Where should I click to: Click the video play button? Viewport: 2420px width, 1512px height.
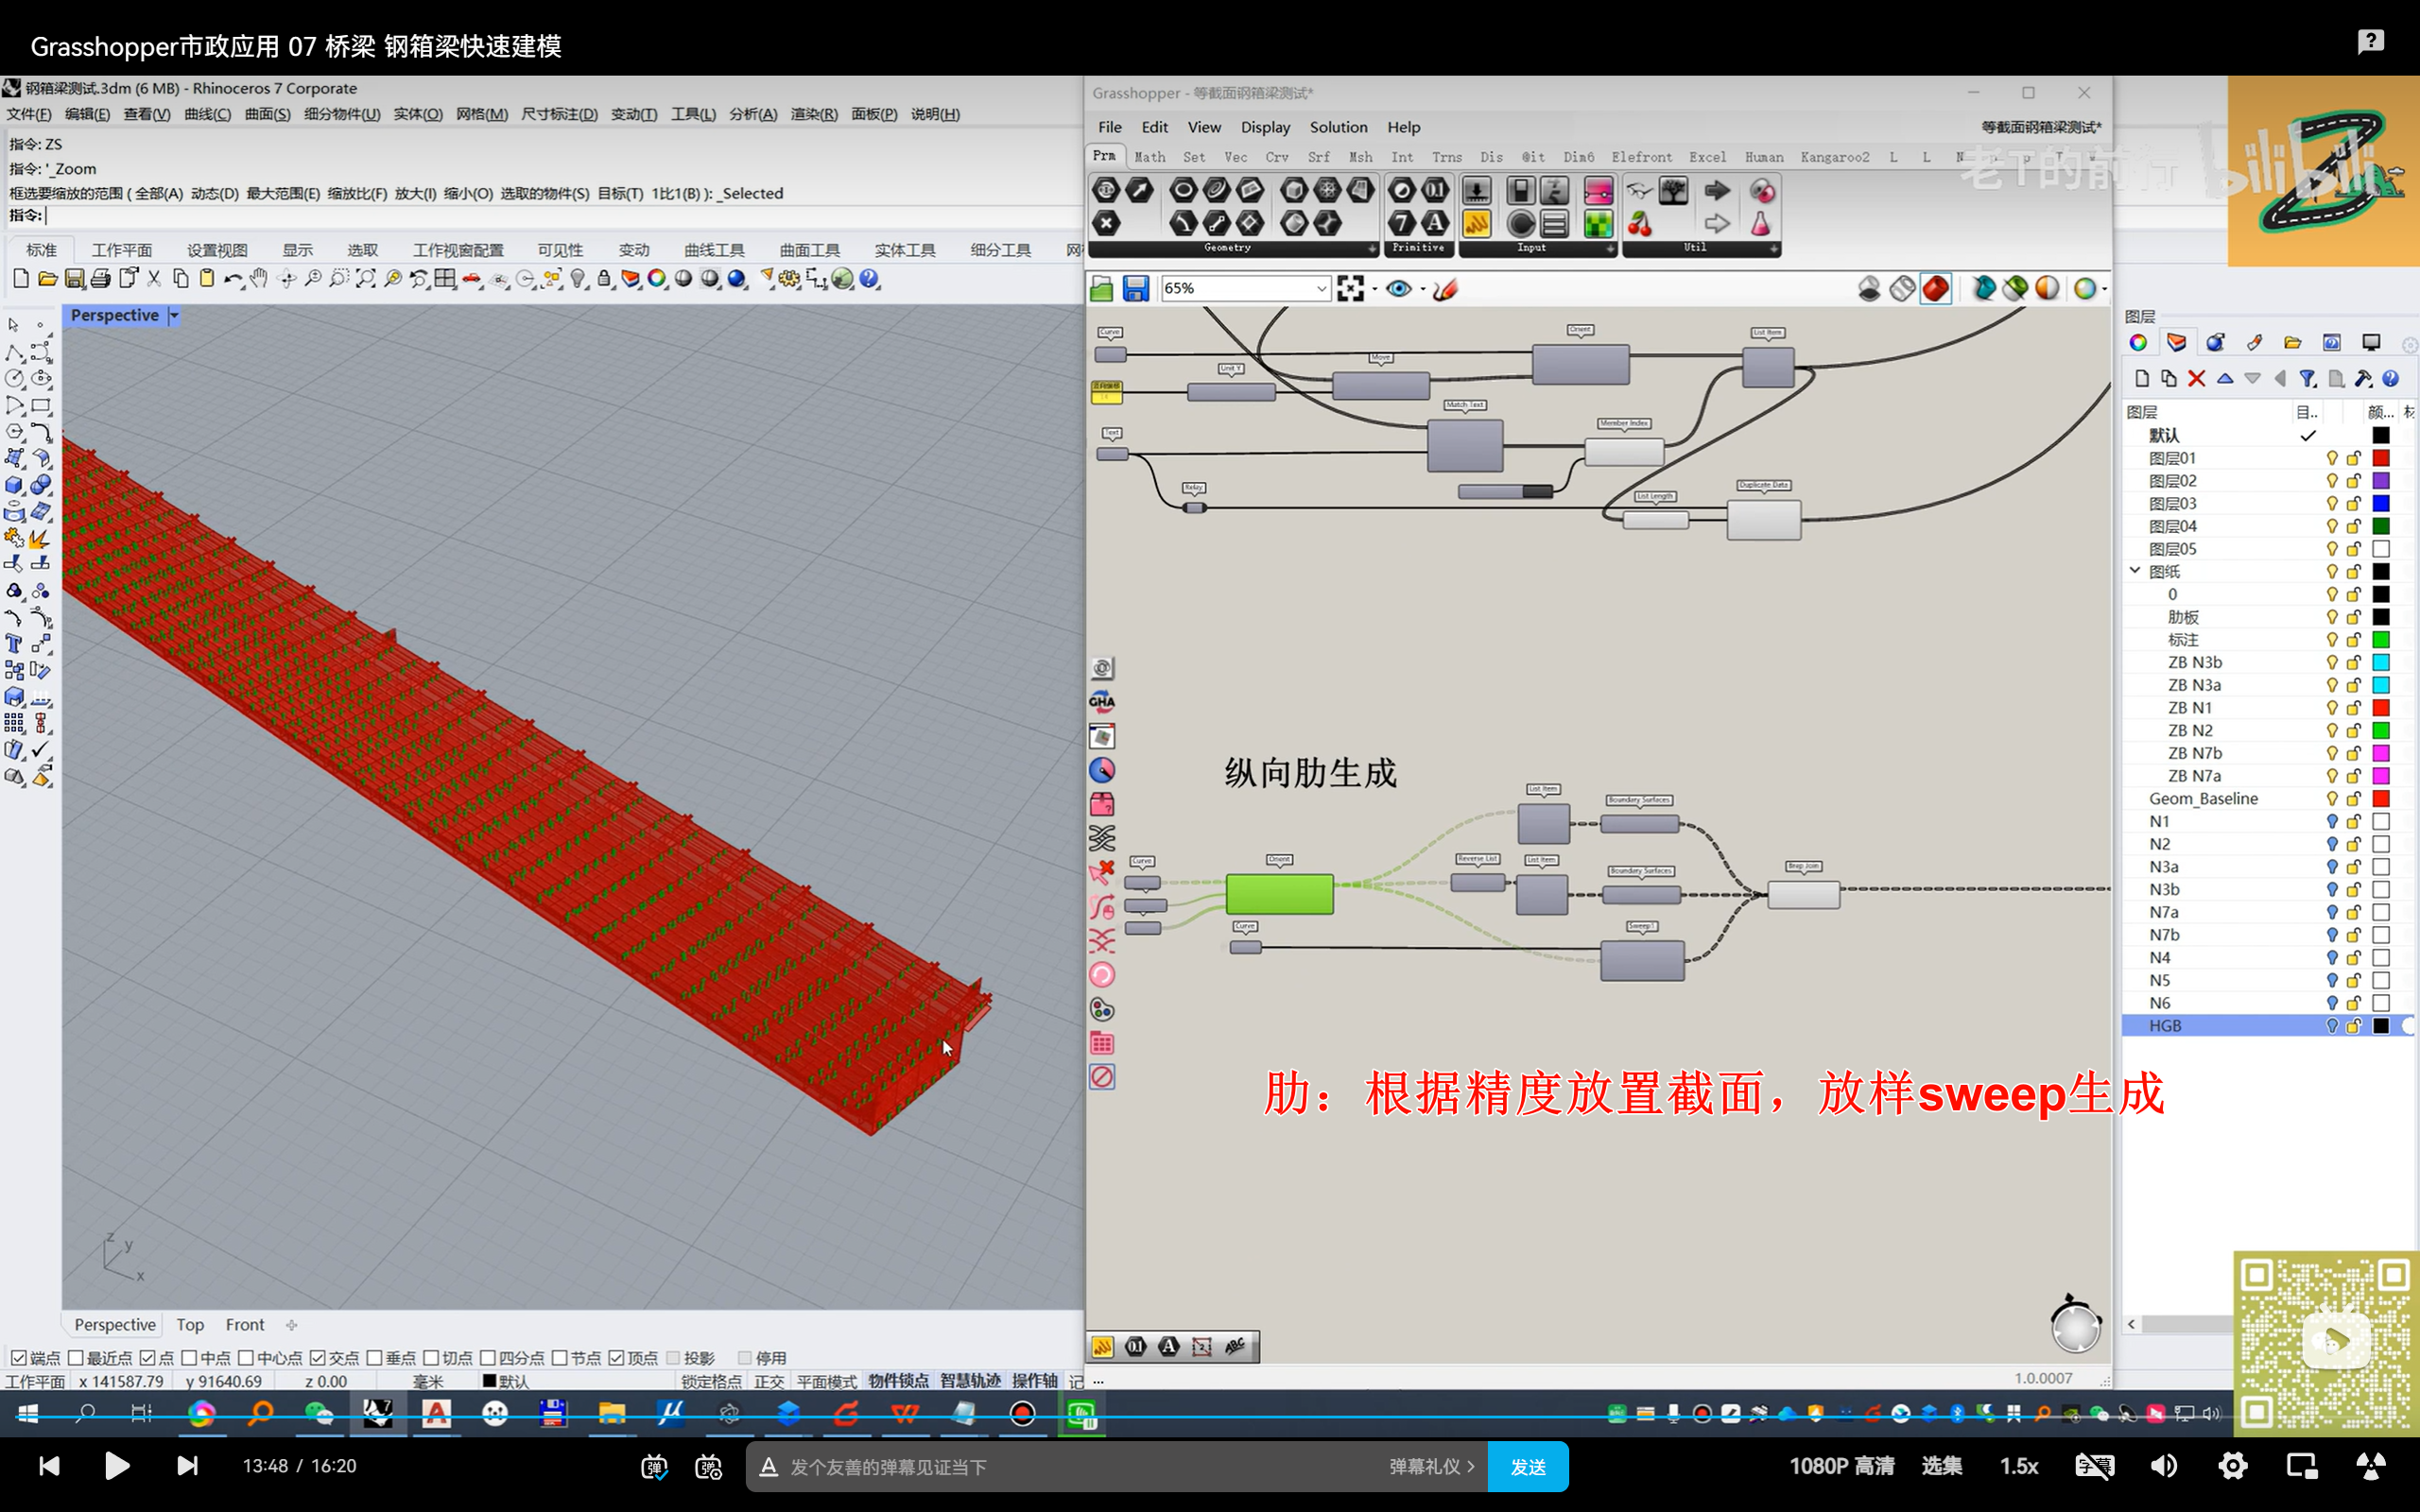[117, 1466]
